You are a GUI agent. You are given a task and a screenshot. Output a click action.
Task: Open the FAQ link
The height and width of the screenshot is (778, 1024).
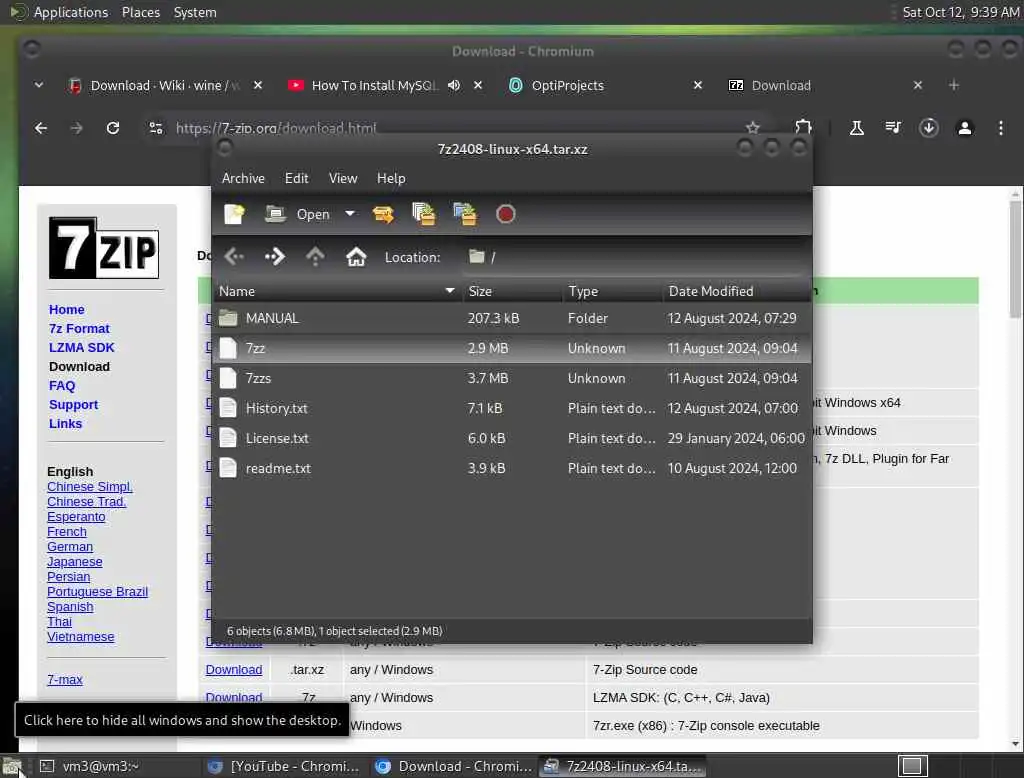point(62,385)
